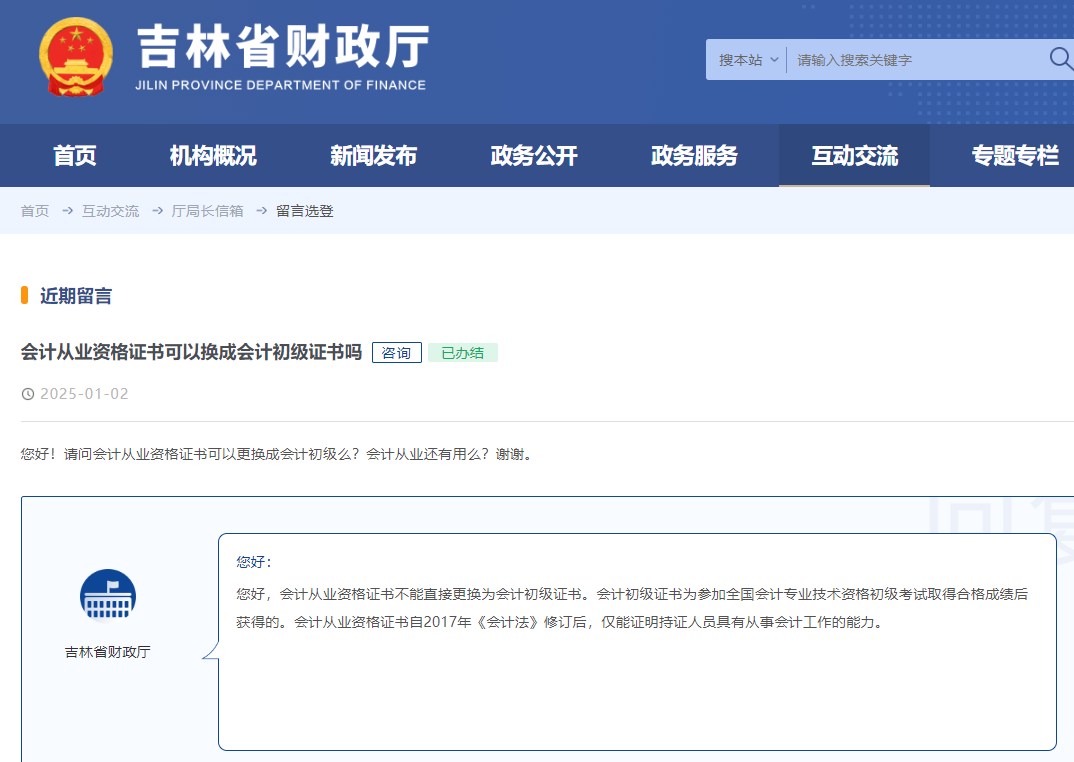This screenshot has width=1074, height=762.
Task: Open the 政务服务 navigation tab
Action: click(694, 156)
